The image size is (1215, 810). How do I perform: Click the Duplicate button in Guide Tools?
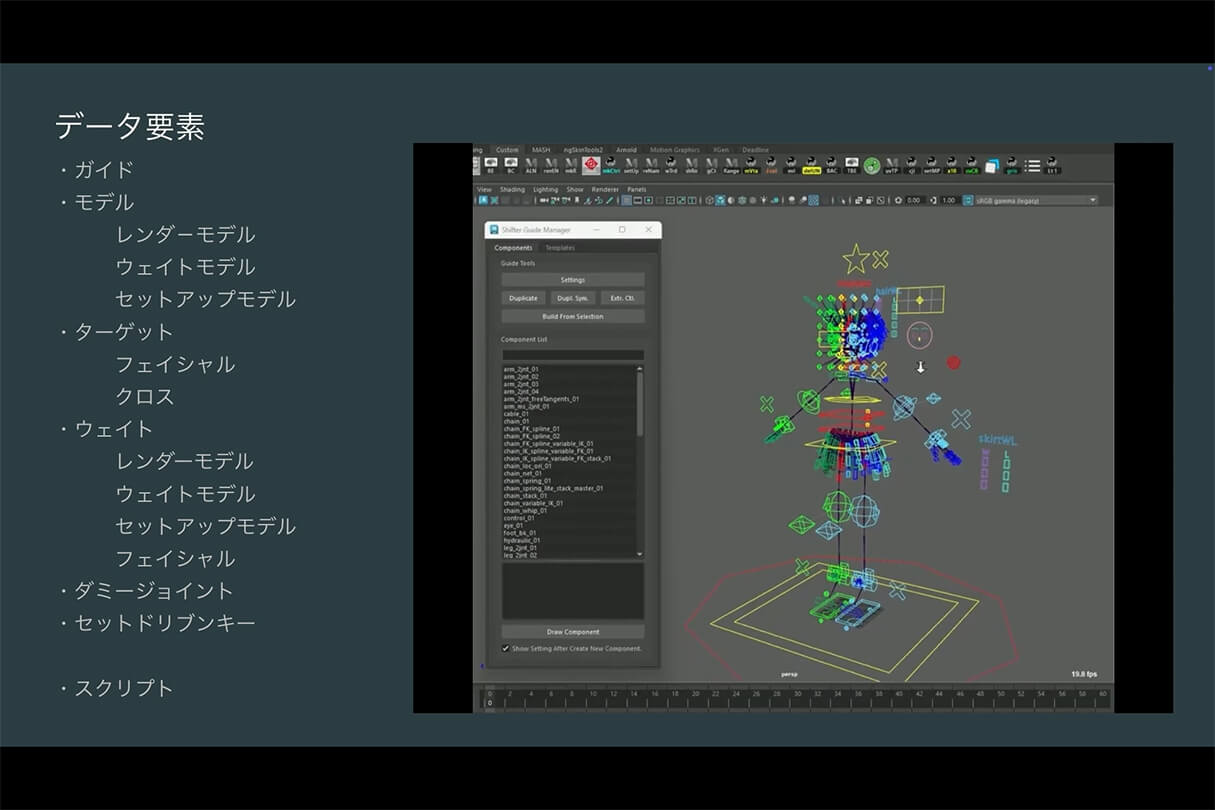[x=523, y=298]
